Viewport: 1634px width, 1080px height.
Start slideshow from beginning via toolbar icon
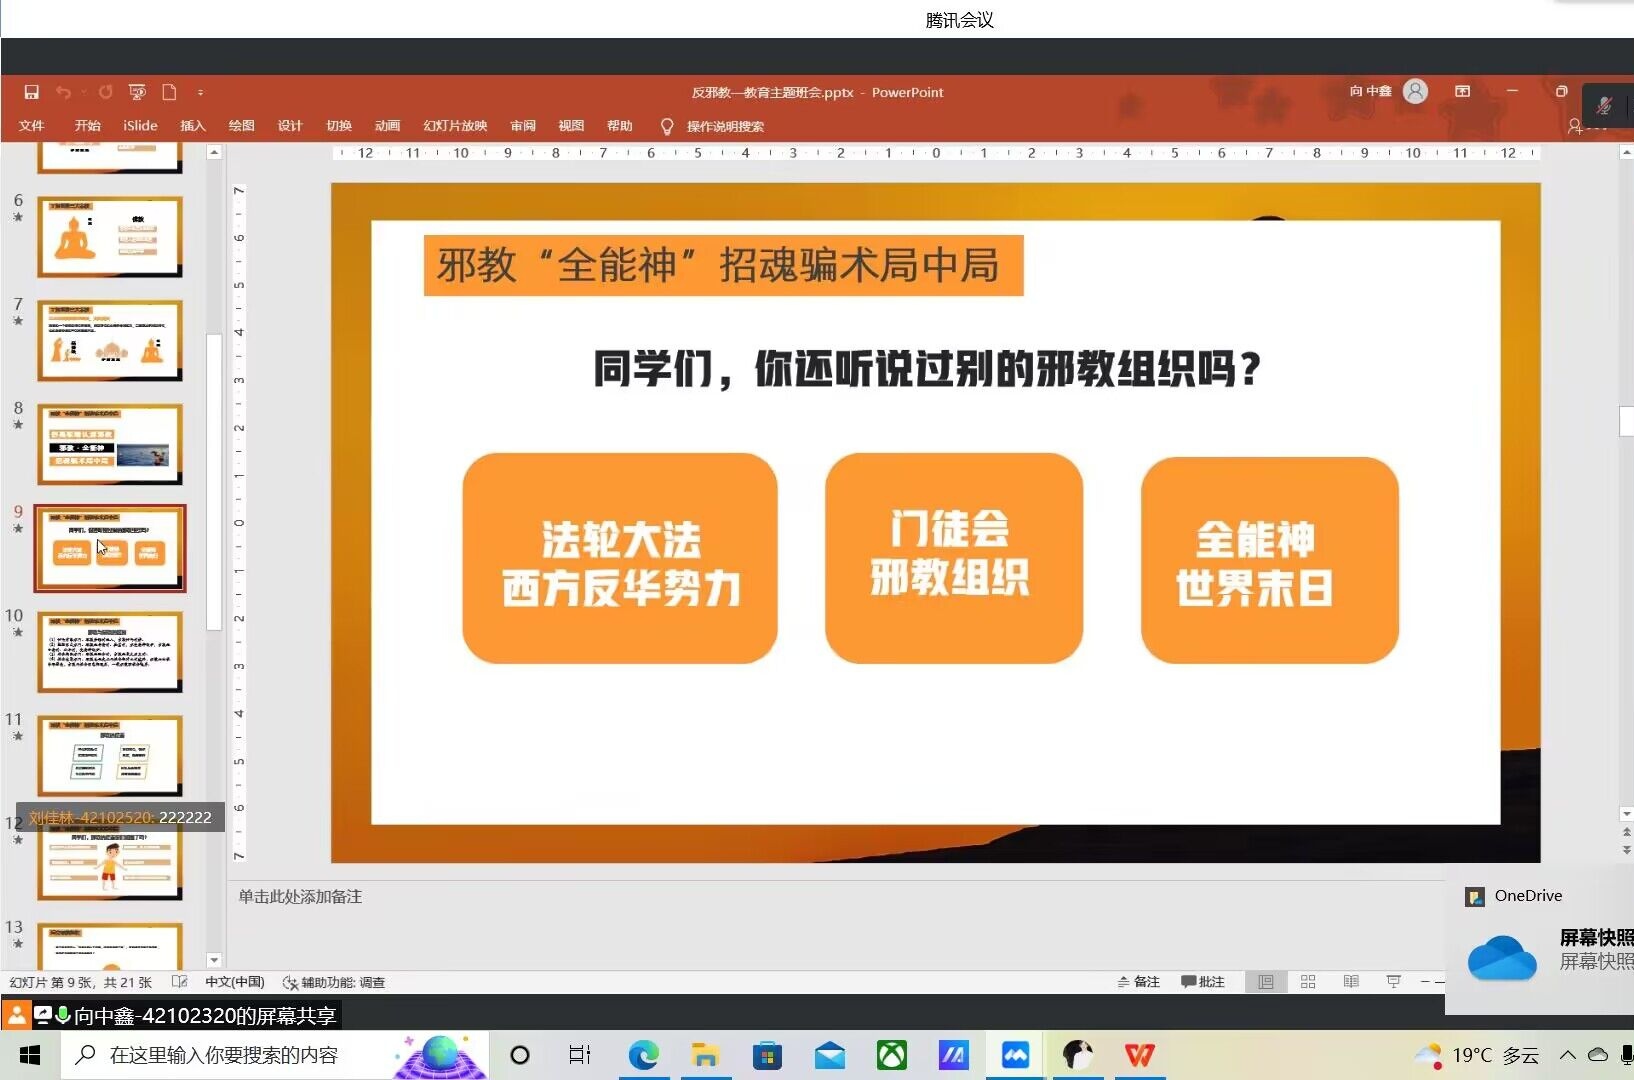click(x=137, y=92)
